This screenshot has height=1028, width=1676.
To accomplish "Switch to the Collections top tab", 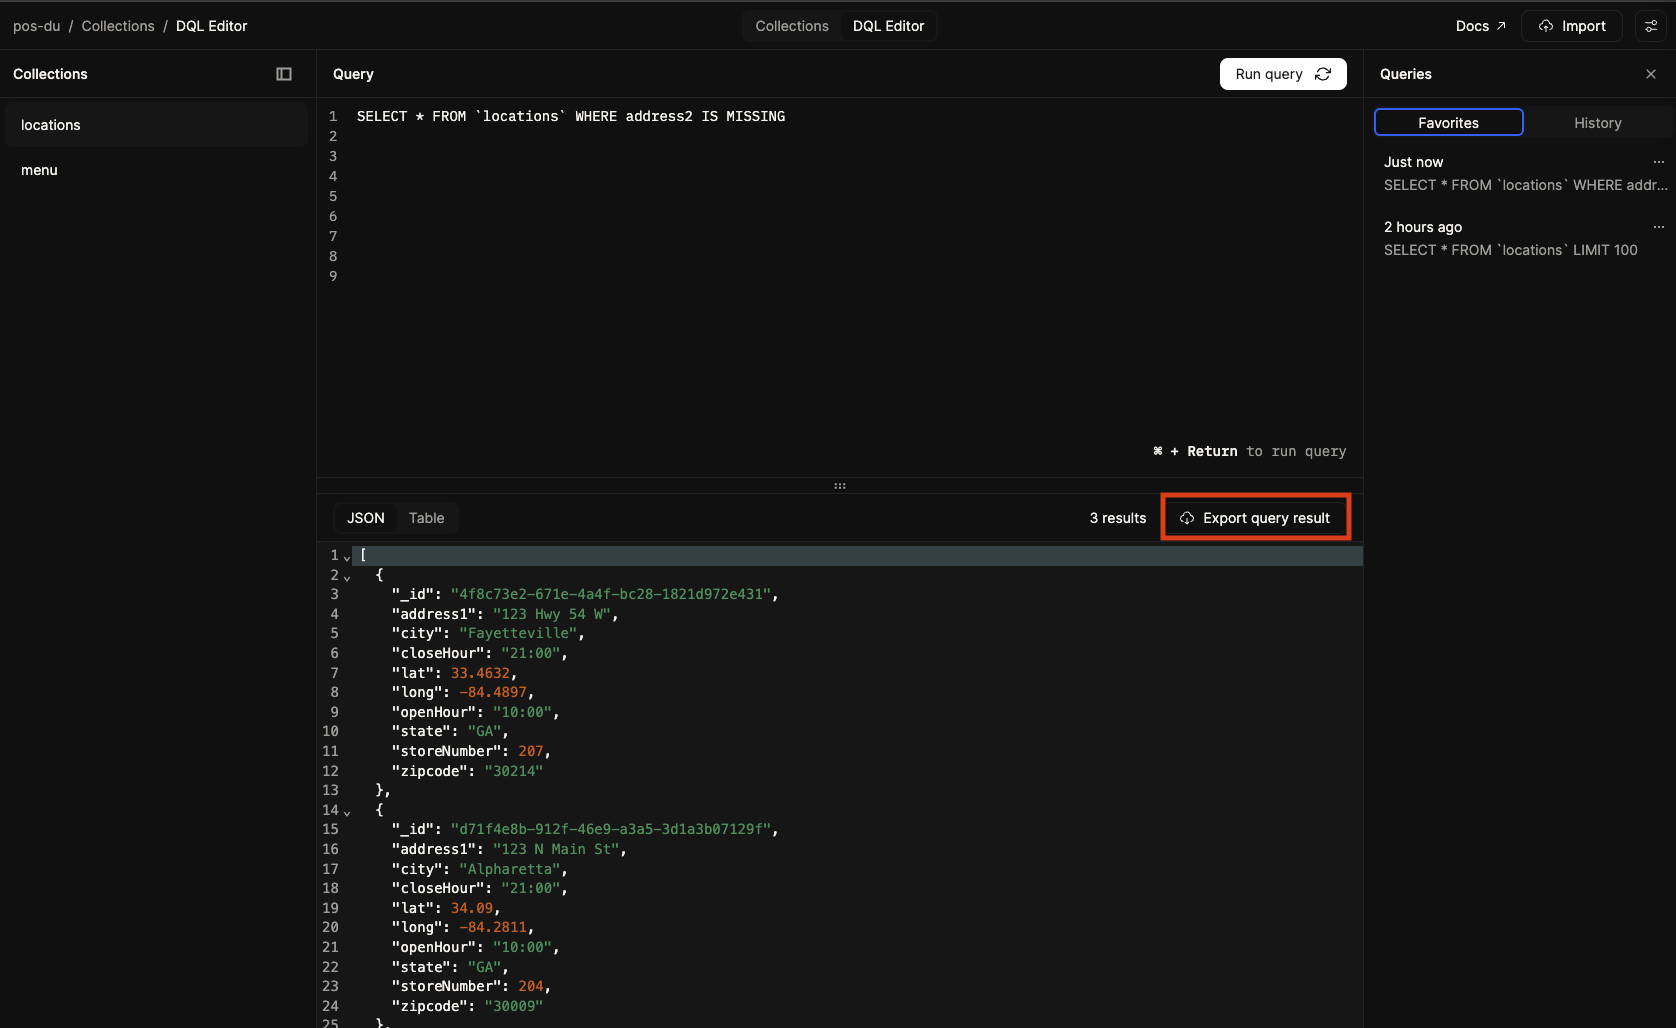I will pyautogui.click(x=792, y=26).
